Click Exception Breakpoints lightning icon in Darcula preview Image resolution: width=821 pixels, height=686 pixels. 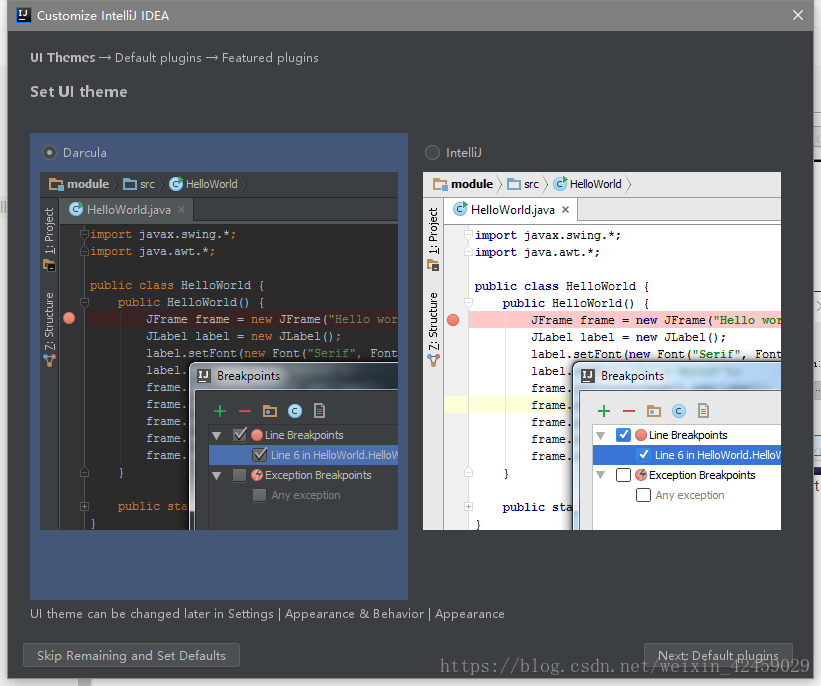pyautogui.click(x=257, y=475)
